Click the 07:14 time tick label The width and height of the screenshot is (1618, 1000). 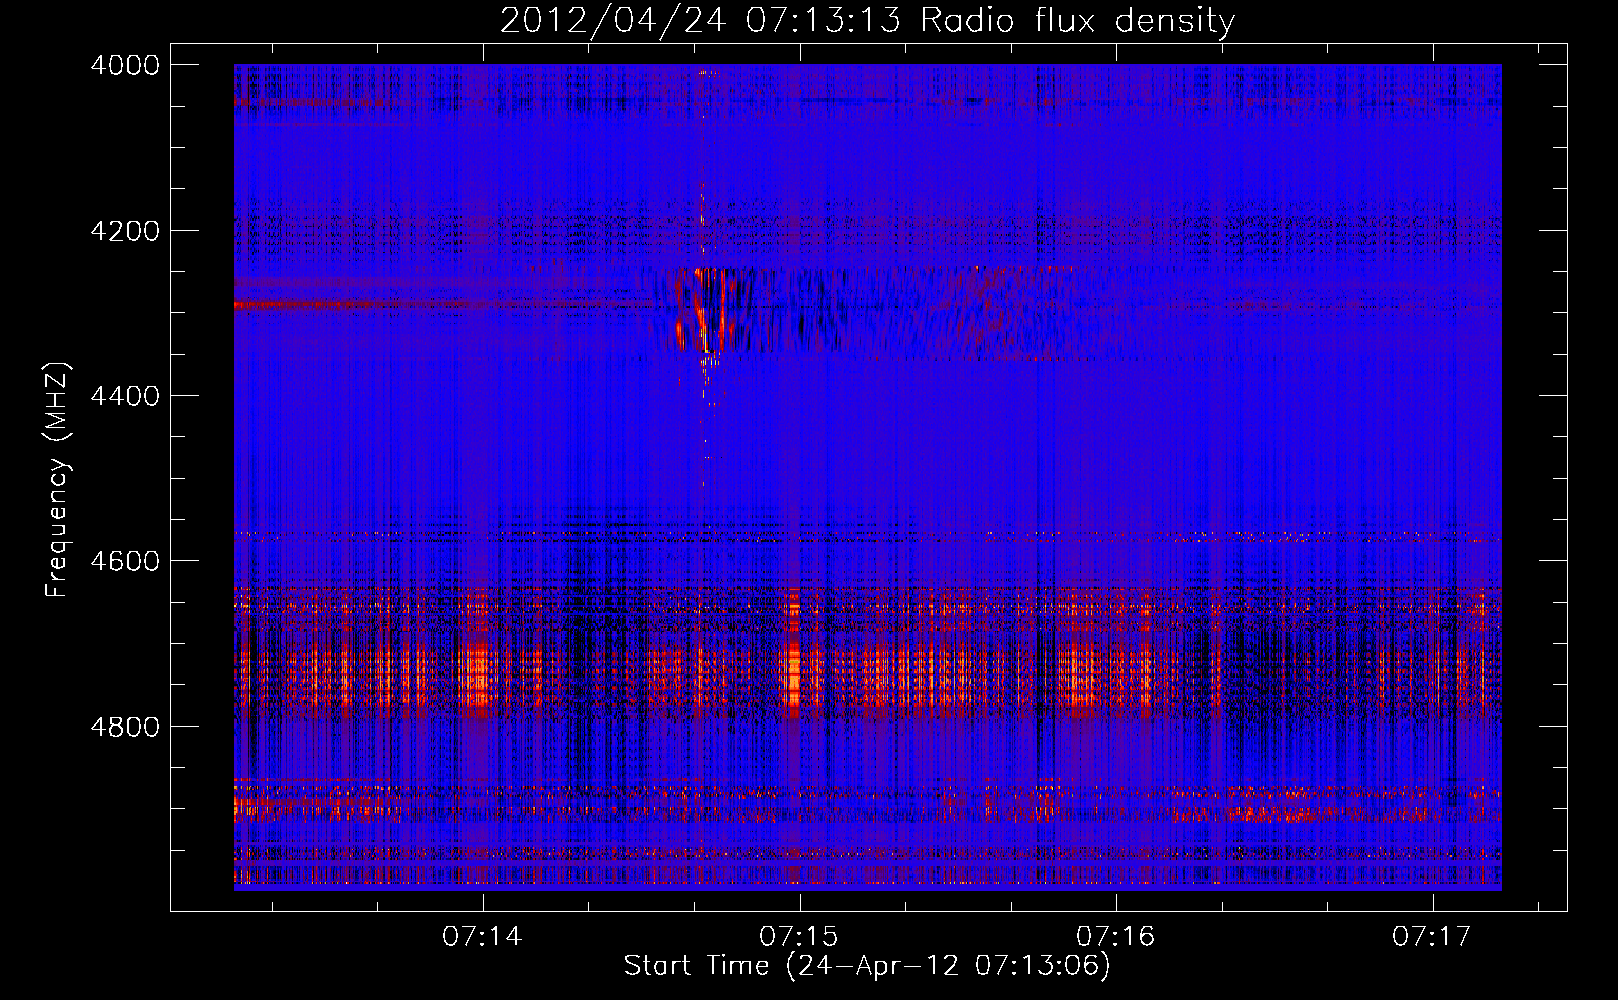(x=483, y=937)
